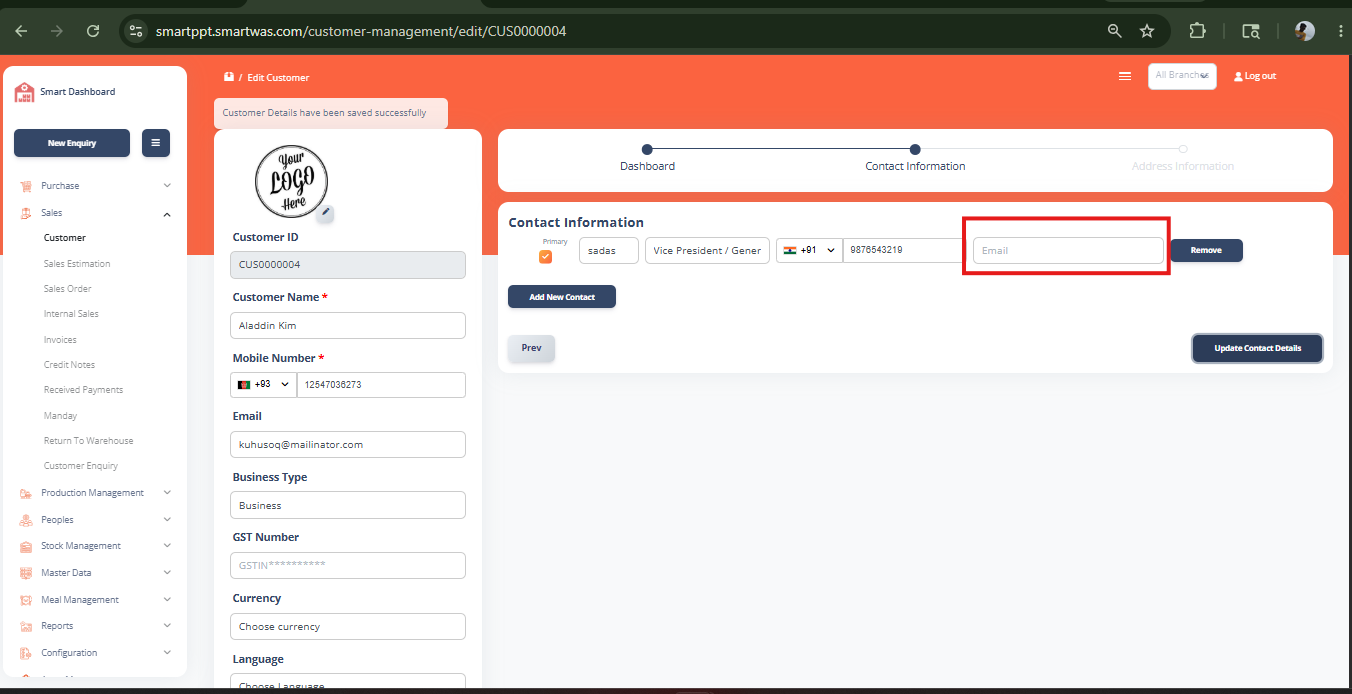Open Internal Sales menu item
The image size is (1352, 694).
pos(71,314)
